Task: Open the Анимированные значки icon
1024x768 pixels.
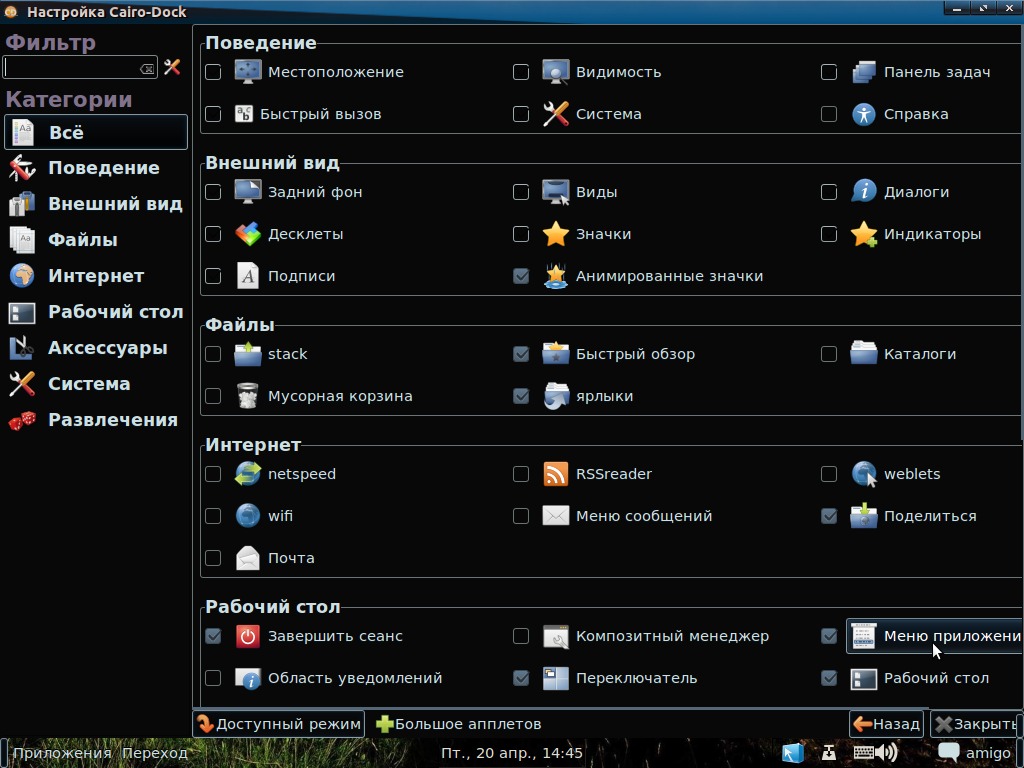Action: 556,276
